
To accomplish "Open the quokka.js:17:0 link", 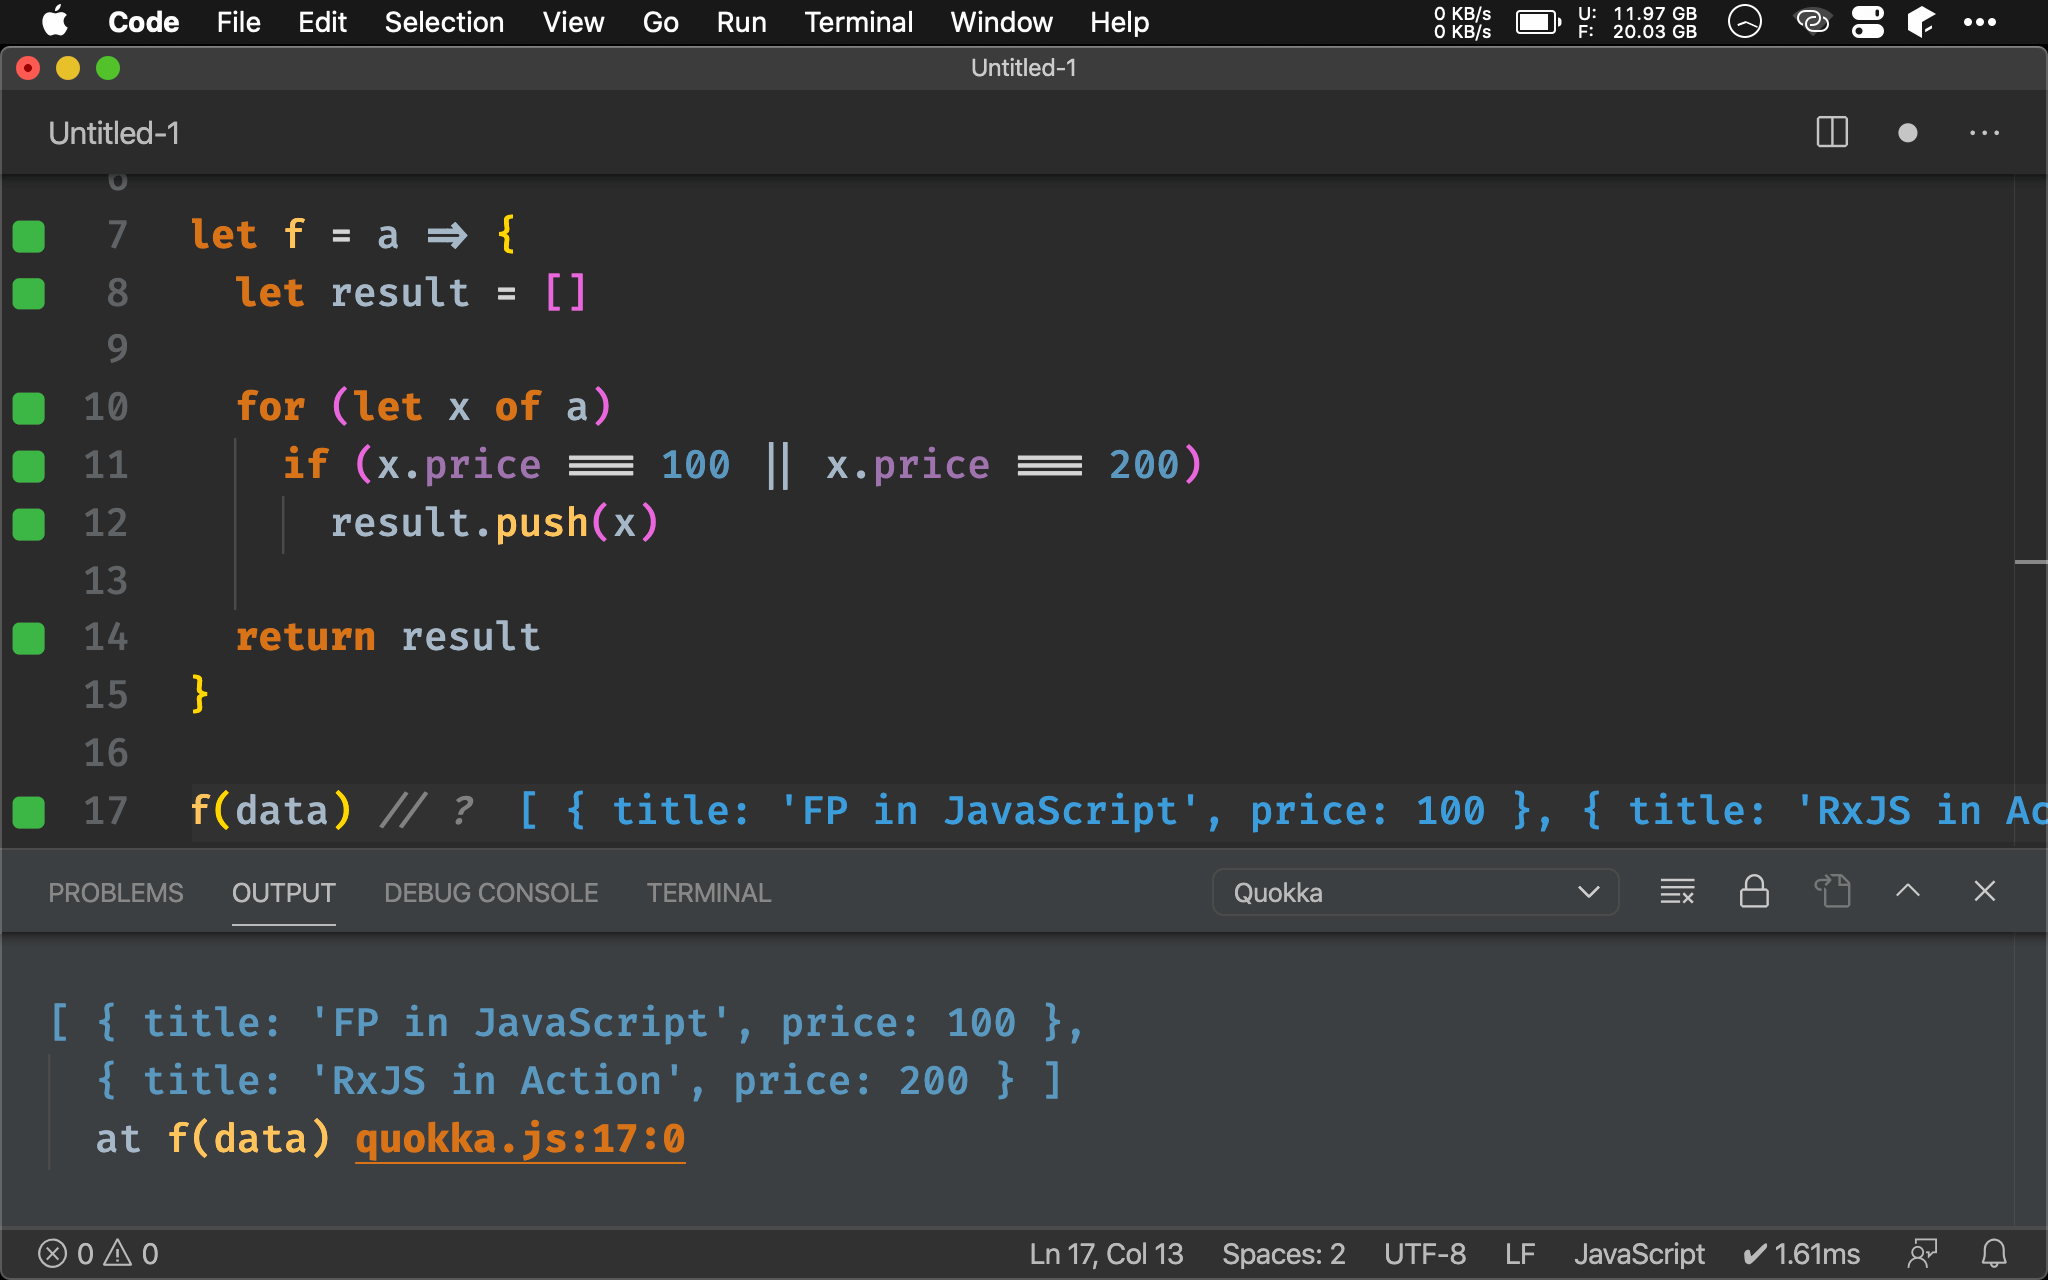I will coord(520,1139).
